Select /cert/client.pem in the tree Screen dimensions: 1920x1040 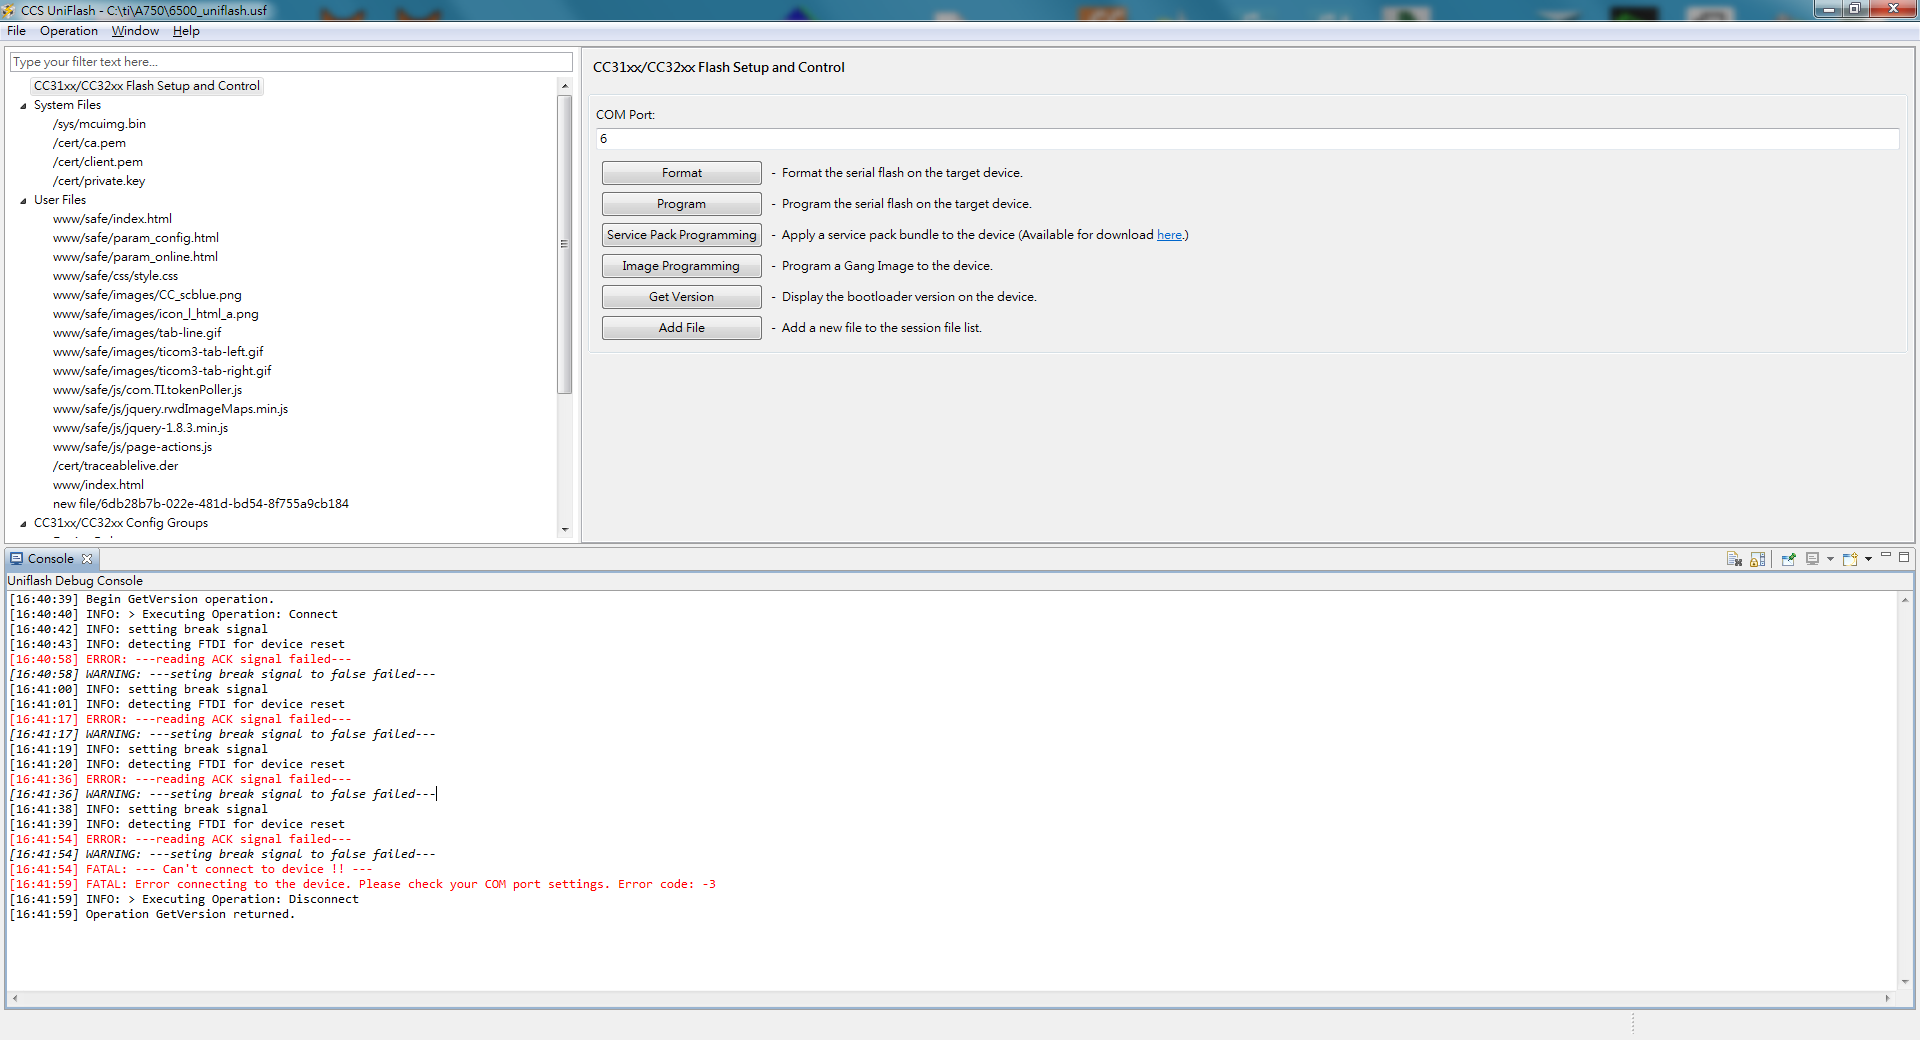point(98,162)
